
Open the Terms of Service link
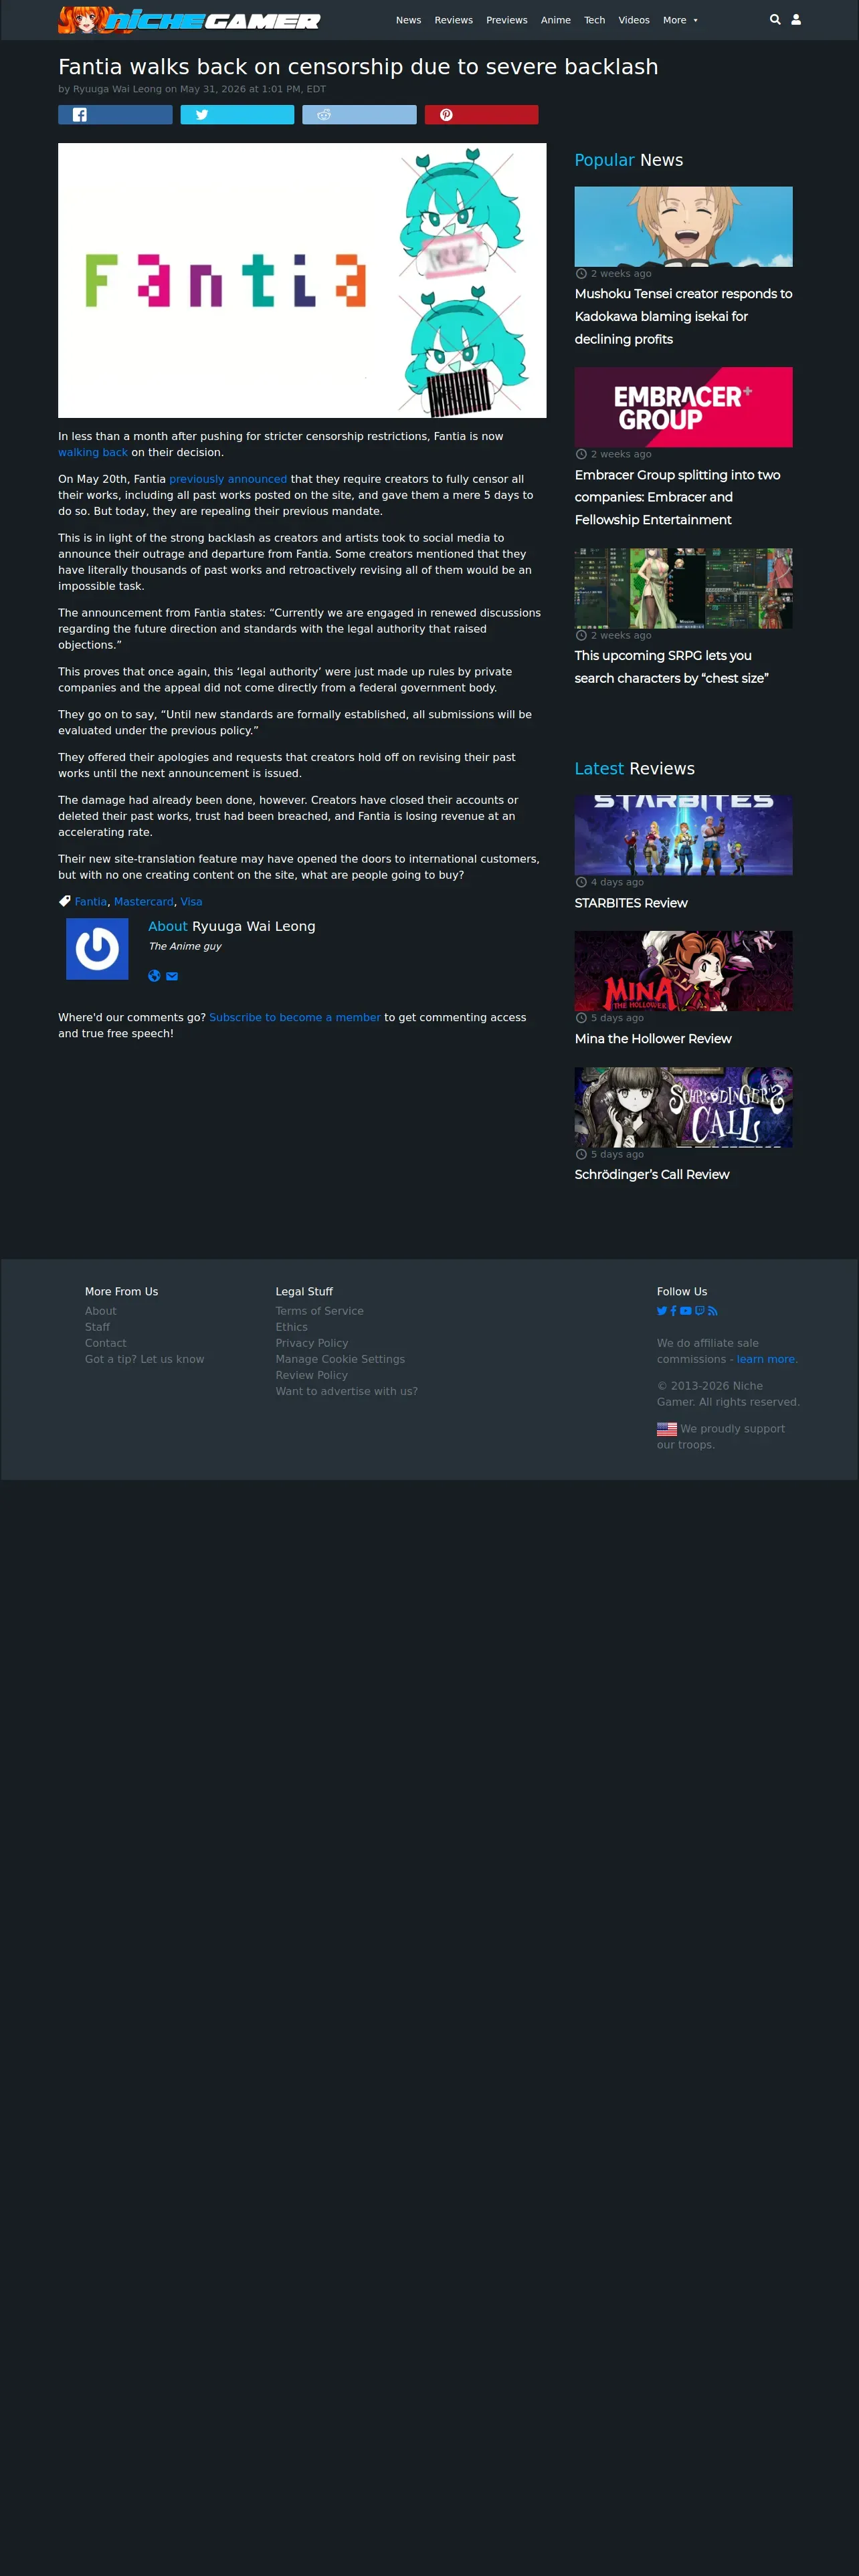(x=320, y=1311)
